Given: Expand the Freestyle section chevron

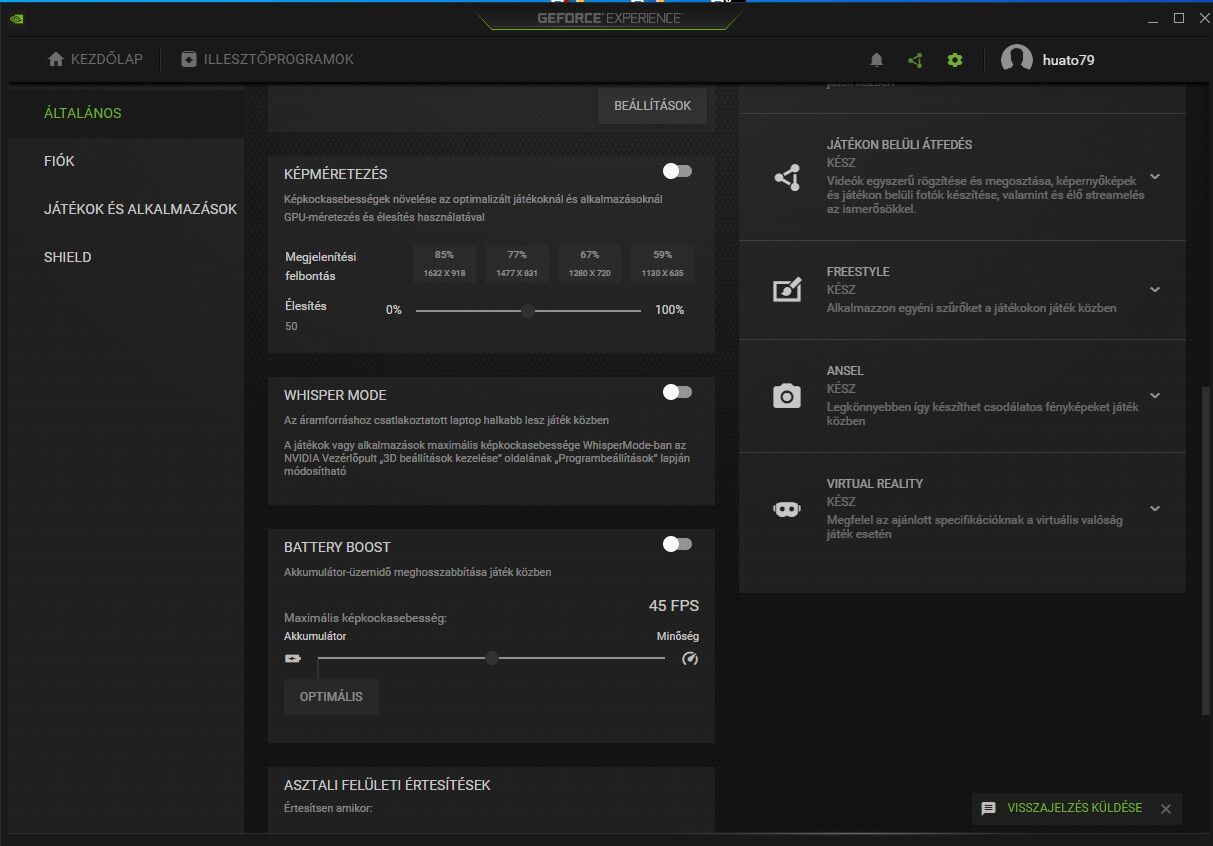Looking at the screenshot, I should [x=1155, y=290].
